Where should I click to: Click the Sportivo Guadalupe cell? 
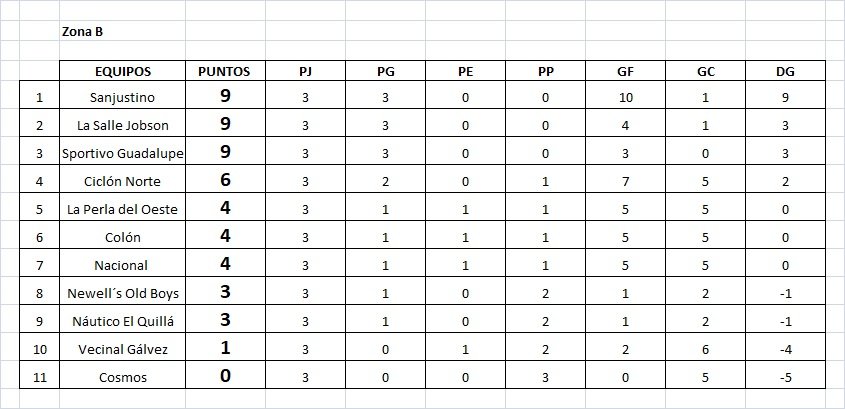(122, 154)
